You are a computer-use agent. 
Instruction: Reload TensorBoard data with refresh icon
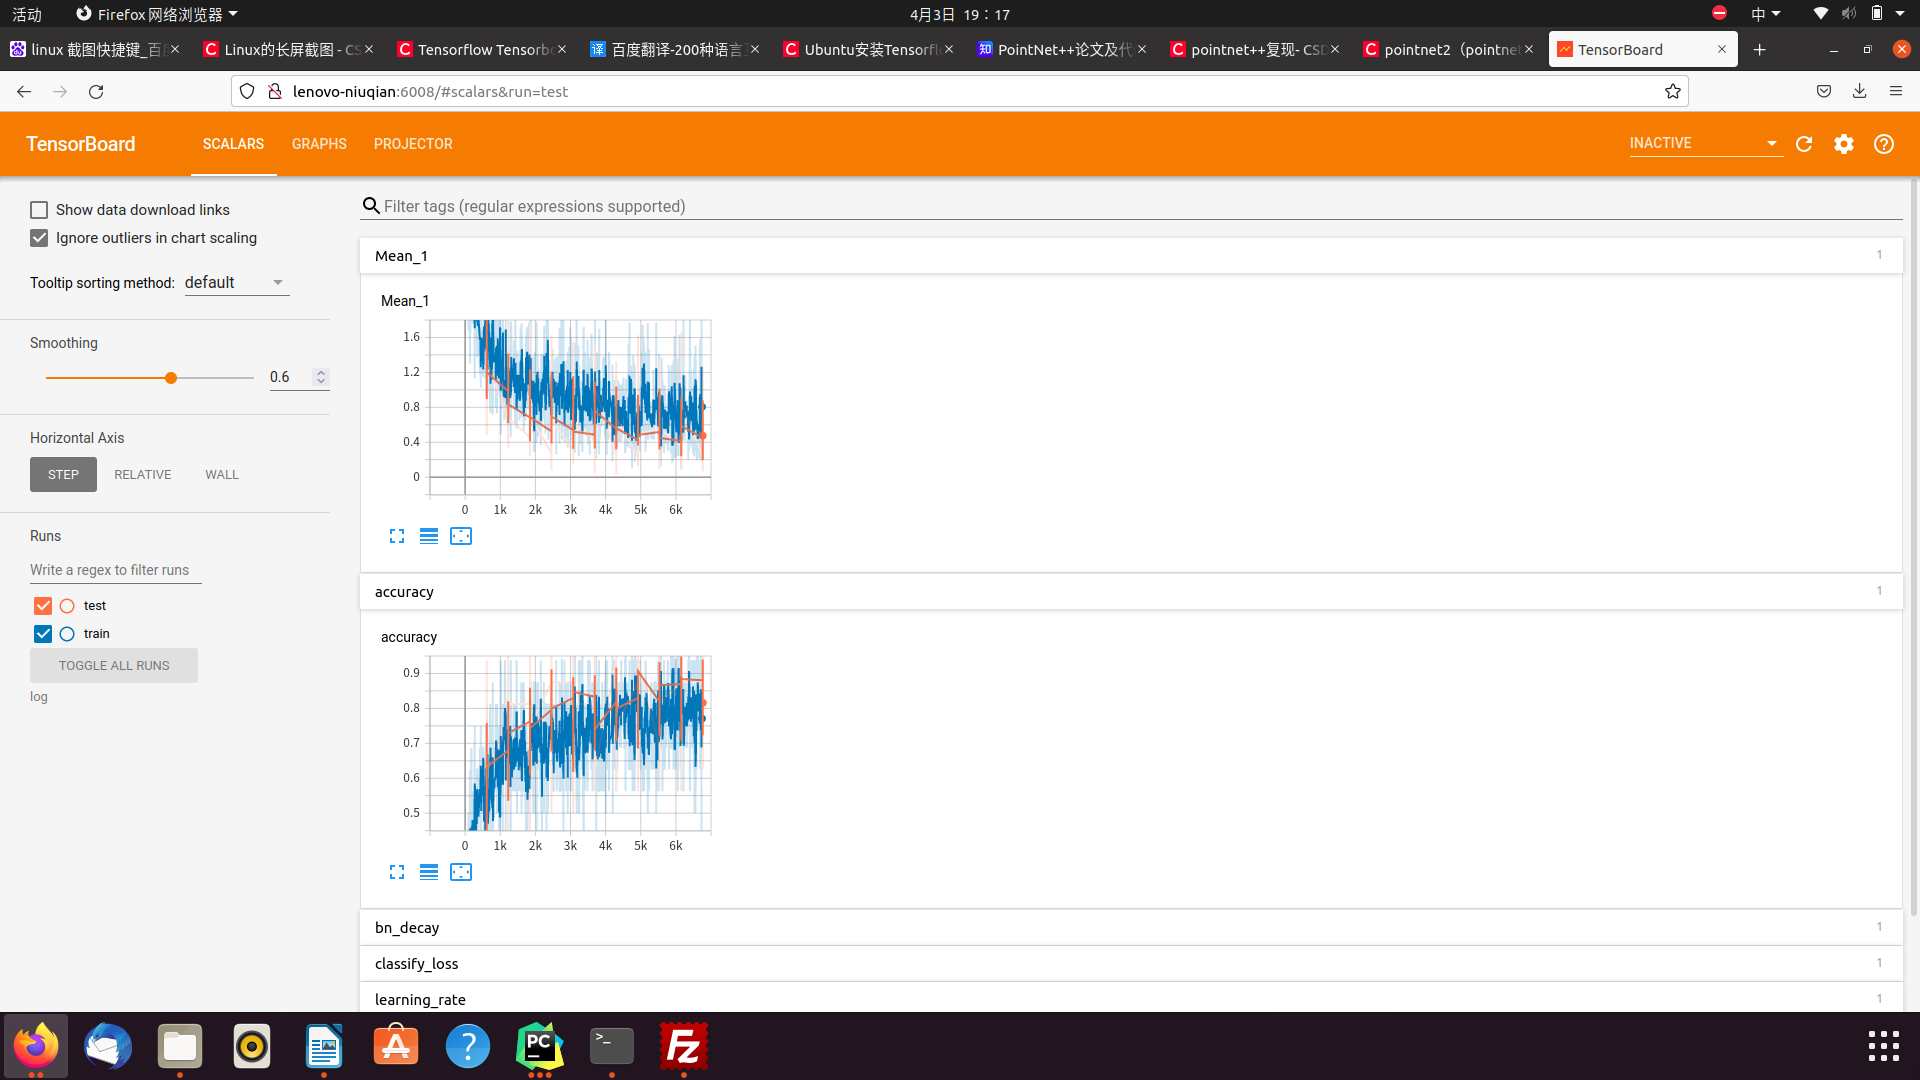1804,144
